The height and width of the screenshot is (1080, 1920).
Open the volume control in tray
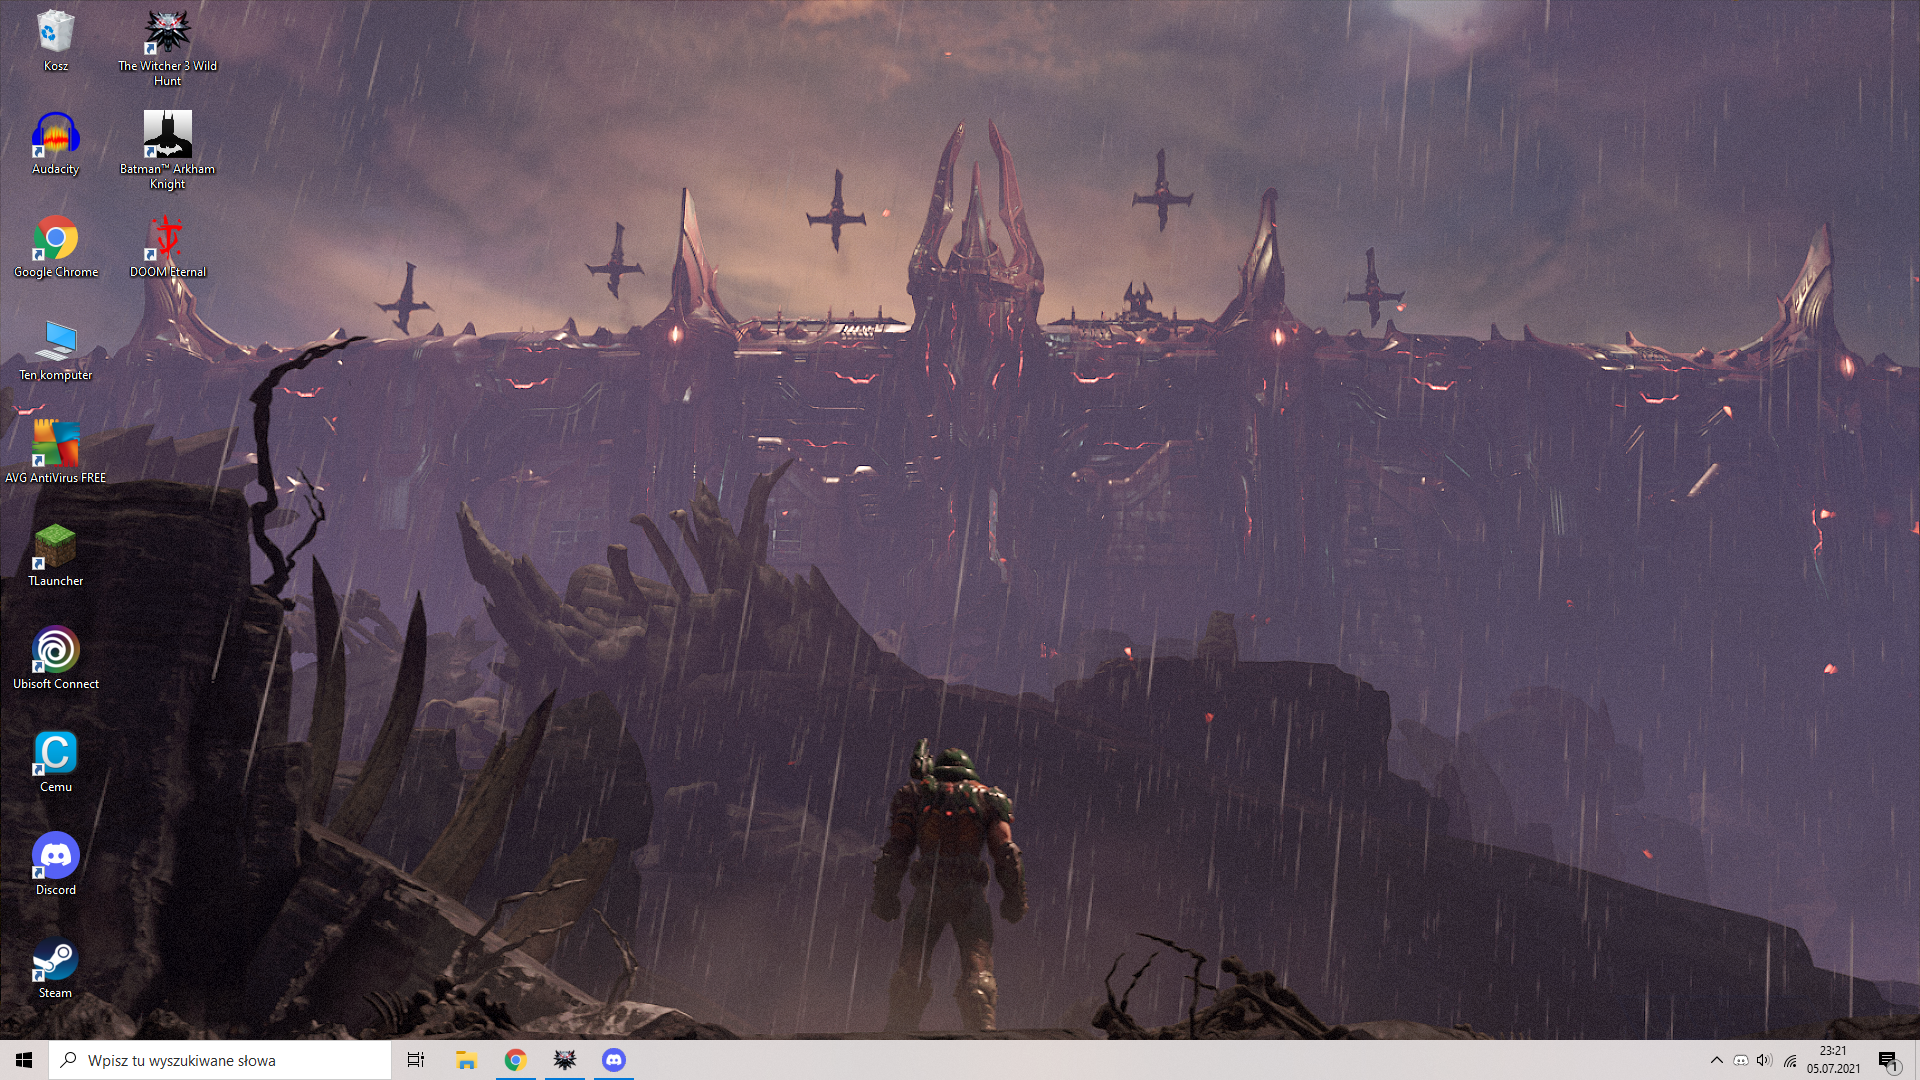1764,1060
